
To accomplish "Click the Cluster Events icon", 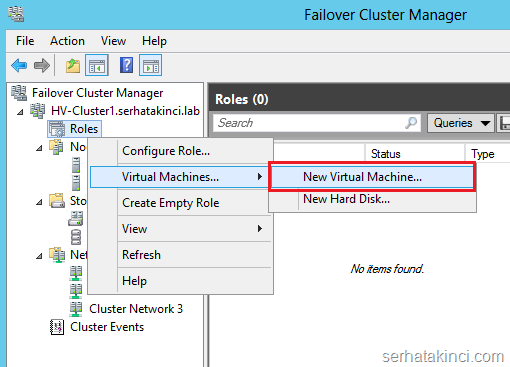I will (57, 327).
